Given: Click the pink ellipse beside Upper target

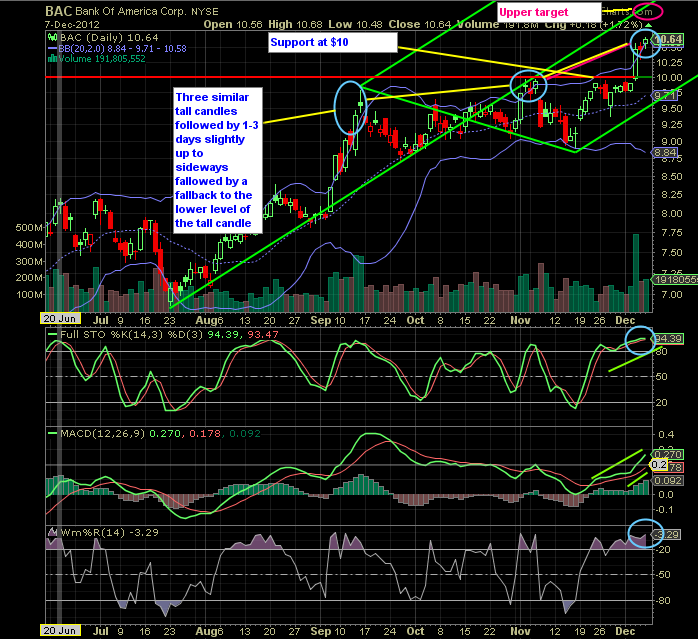Looking at the screenshot, I should point(649,12).
